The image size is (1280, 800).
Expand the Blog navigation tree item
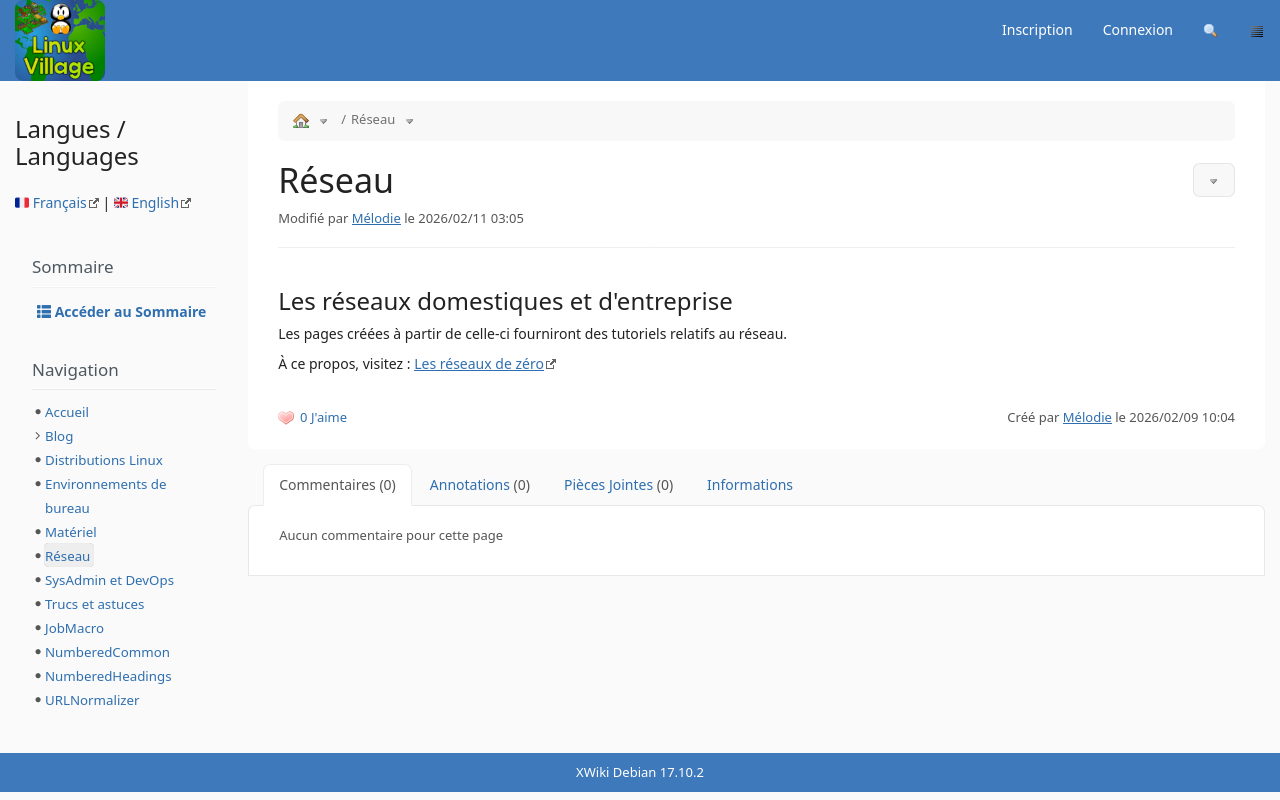[x=38, y=436]
